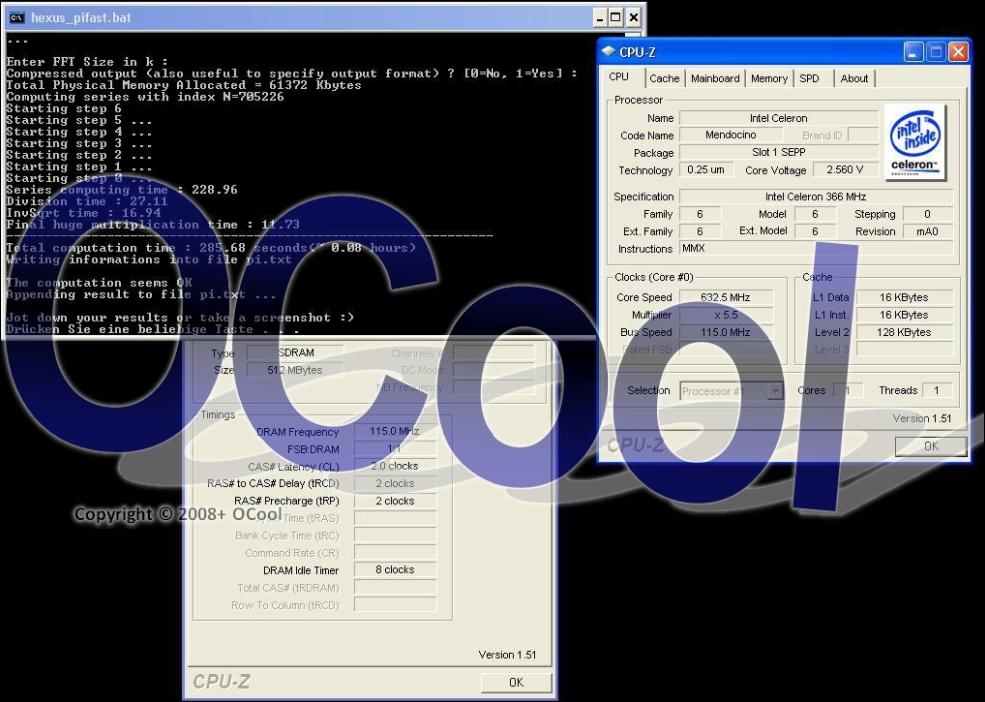The height and width of the screenshot is (702, 985).
Task: Click the Instructions value 'MMX'
Action: (815, 249)
